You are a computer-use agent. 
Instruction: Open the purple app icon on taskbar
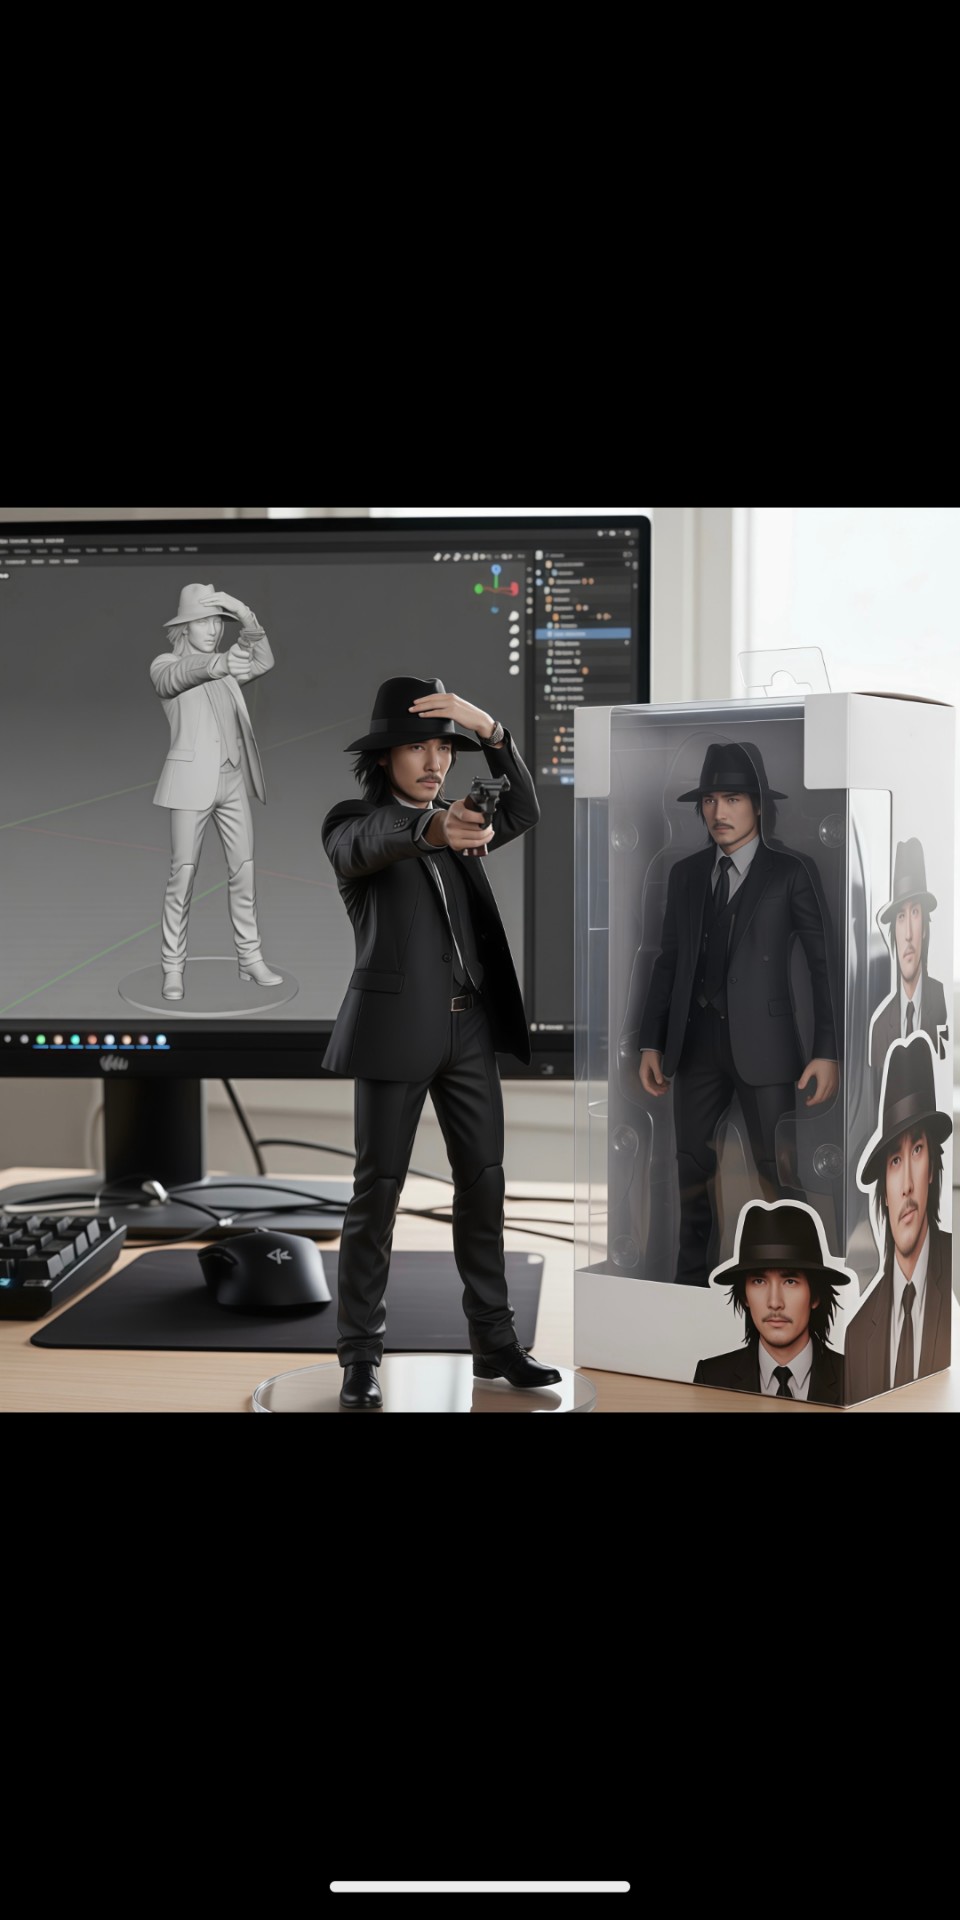[x=143, y=1040]
